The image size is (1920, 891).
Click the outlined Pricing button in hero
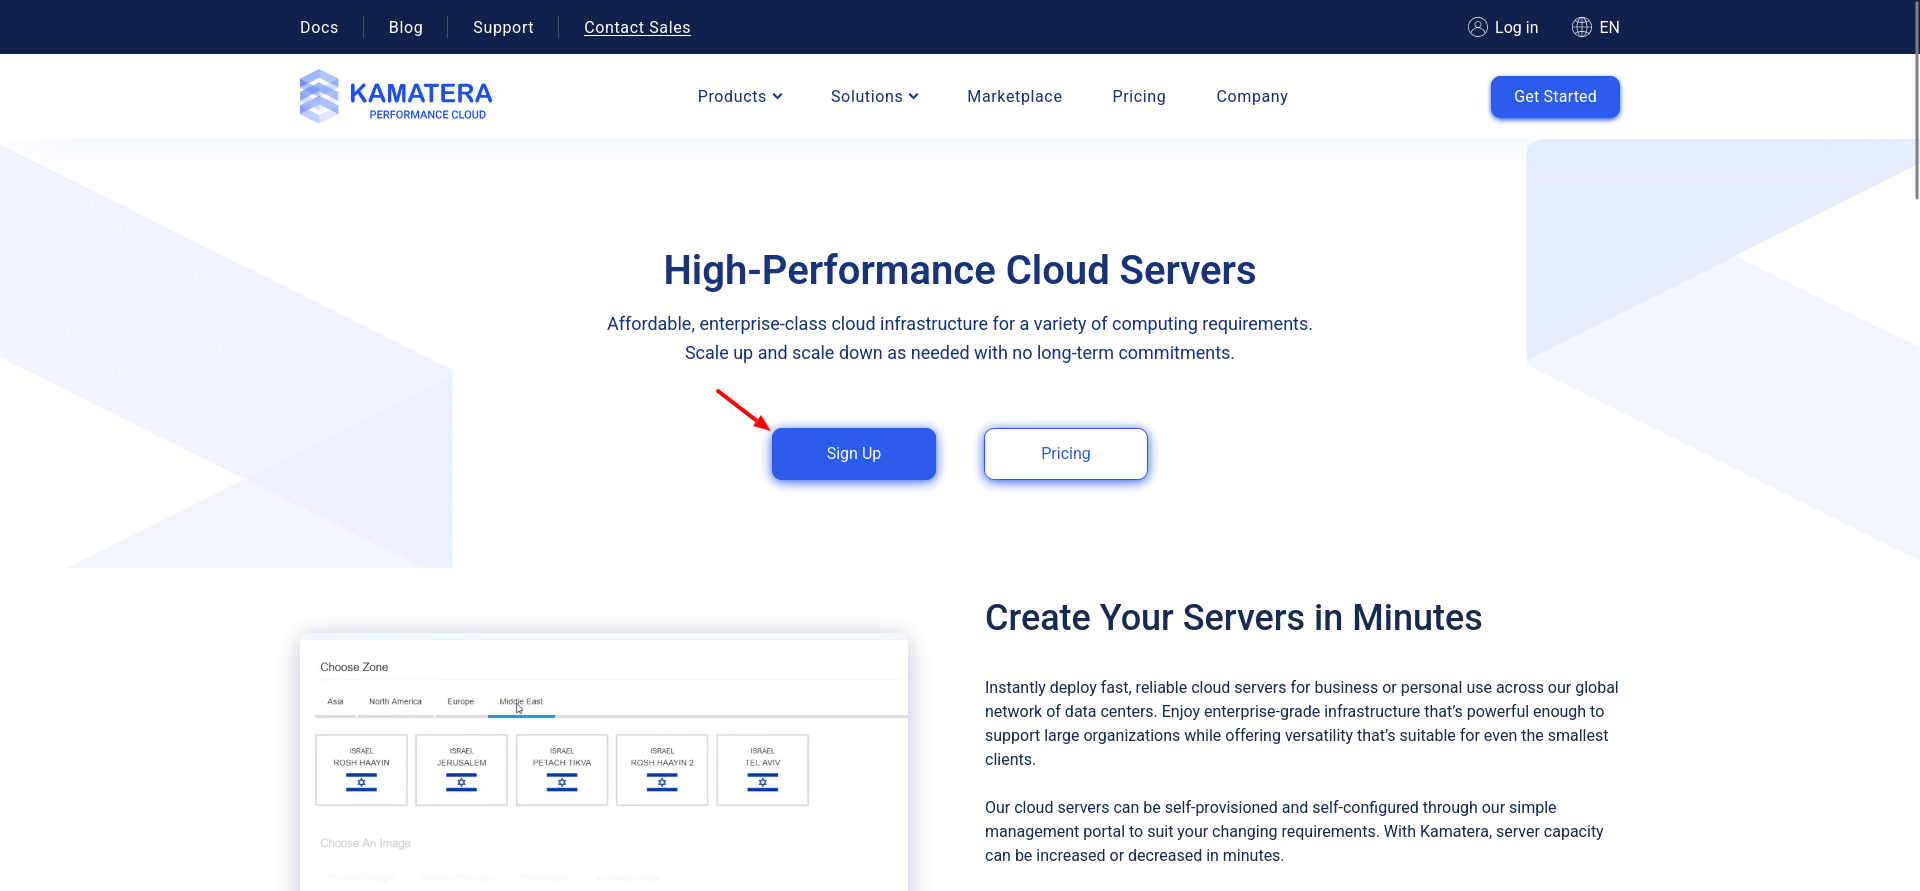coord(1066,454)
